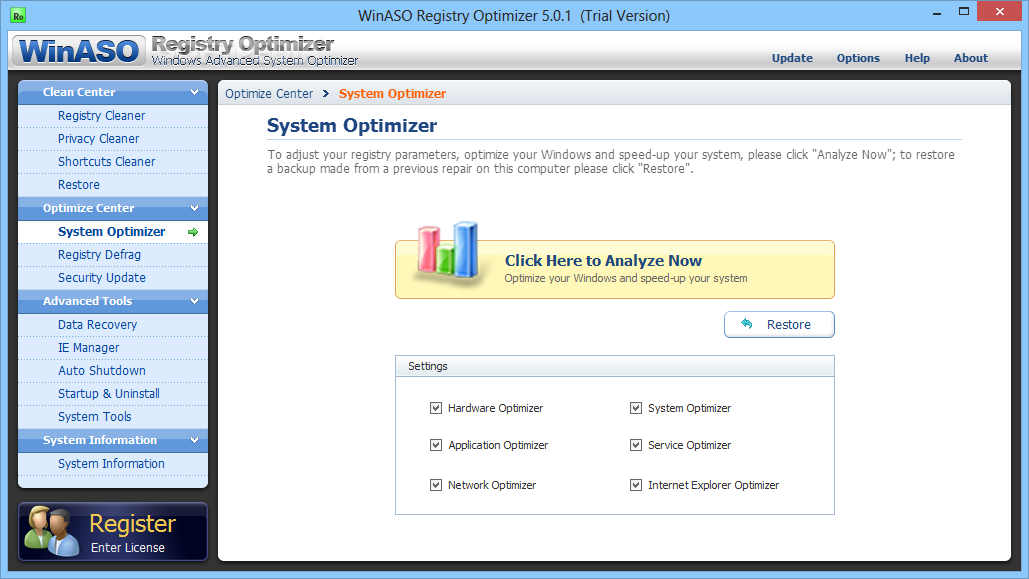This screenshot has height=579, width=1029.
Task: Open Registry Defrag
Action: pyautogui.click(x=113, y=255)
